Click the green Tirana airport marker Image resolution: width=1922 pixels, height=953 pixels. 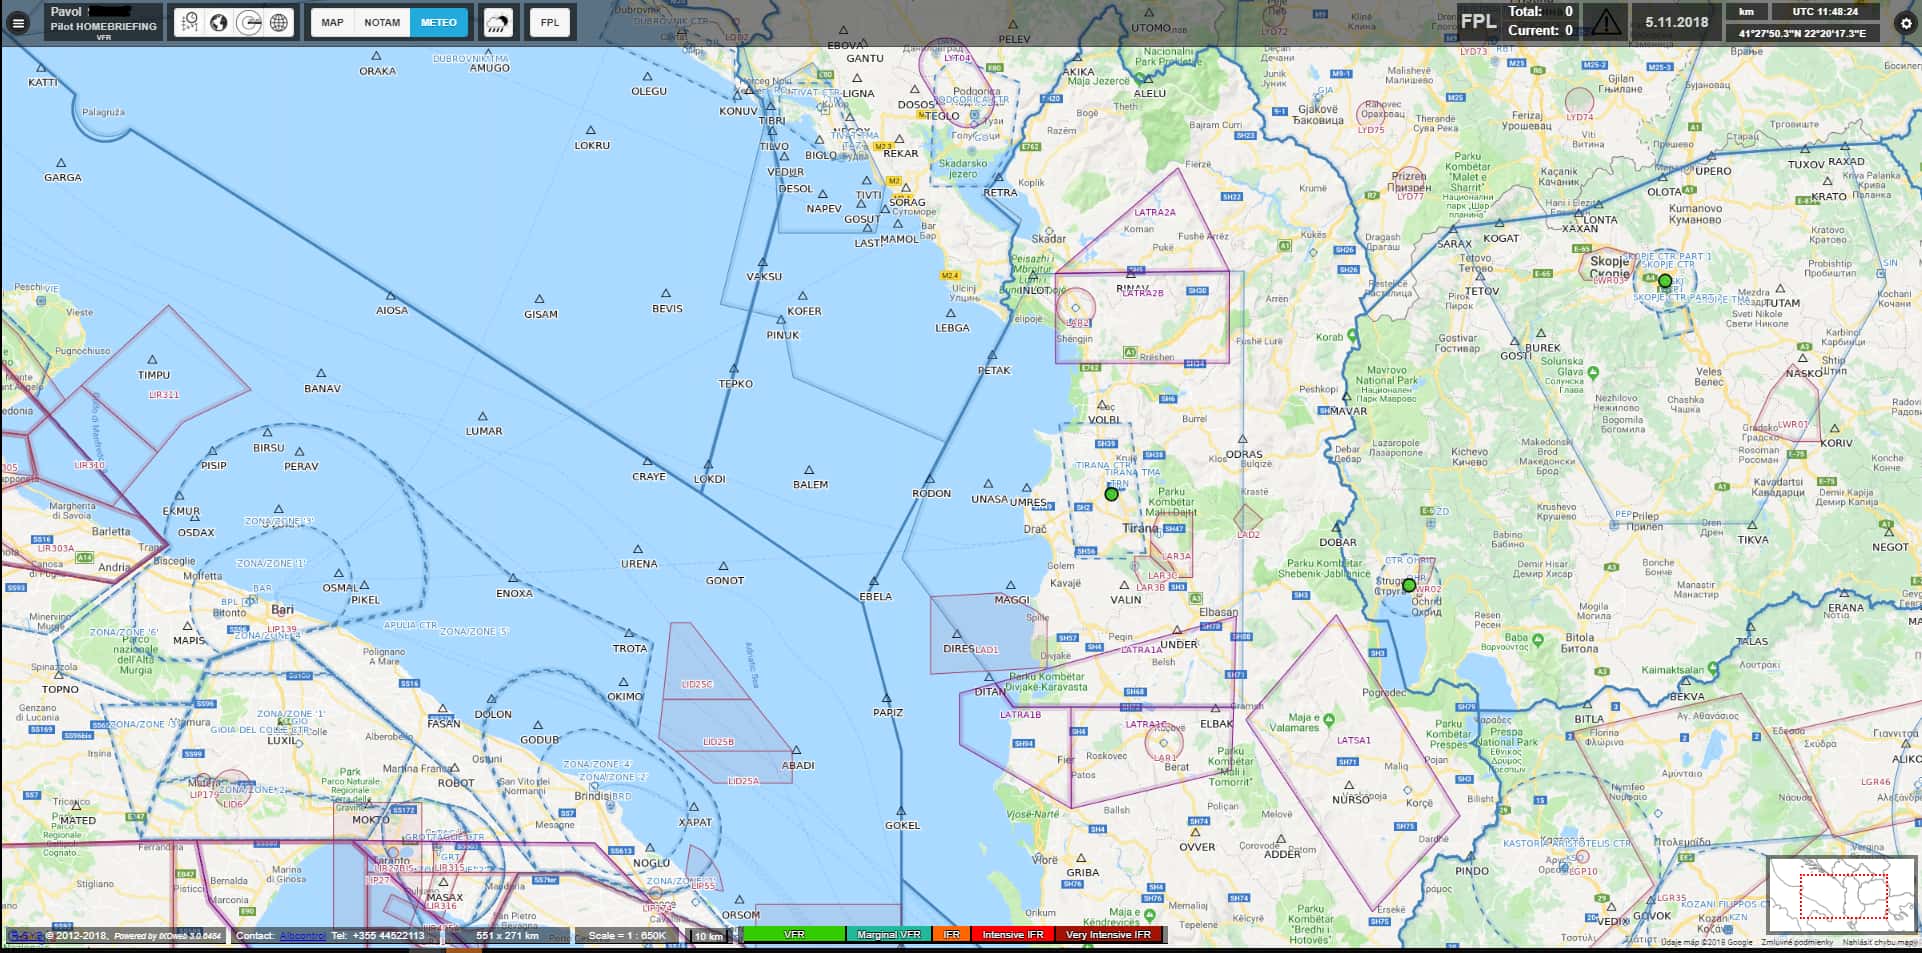[x=1111, y=494]
